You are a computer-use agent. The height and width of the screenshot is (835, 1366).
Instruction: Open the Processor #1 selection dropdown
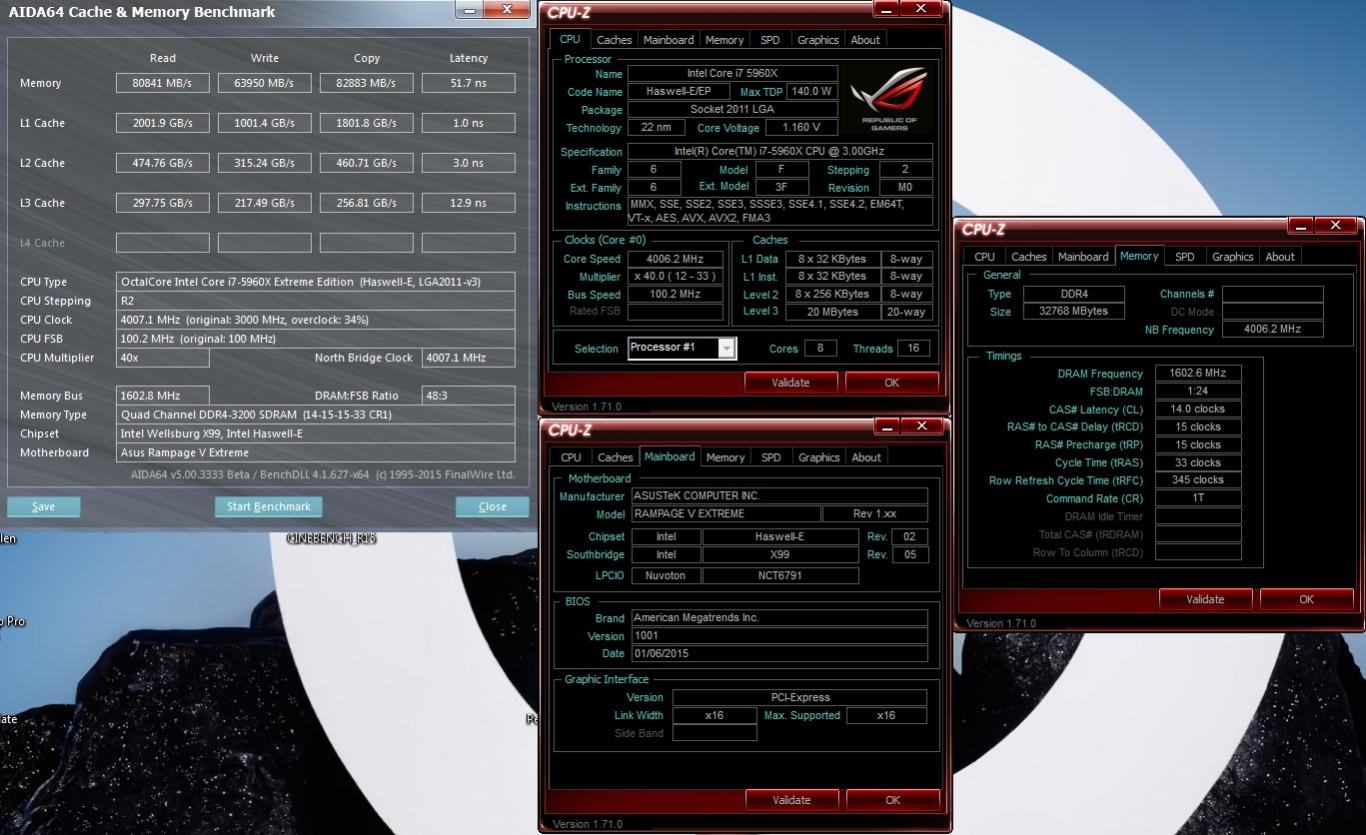click(727, 348)
